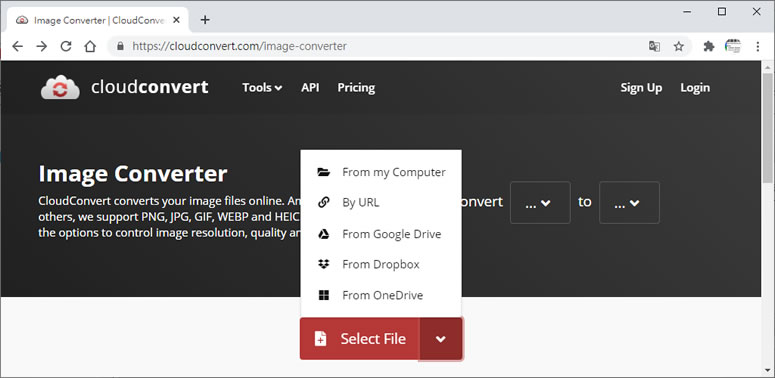Click the CloudConvert cloud logo icon
The width and height of the screenshot is (775, 378).
pyautogui.click(x=60, y=87)
